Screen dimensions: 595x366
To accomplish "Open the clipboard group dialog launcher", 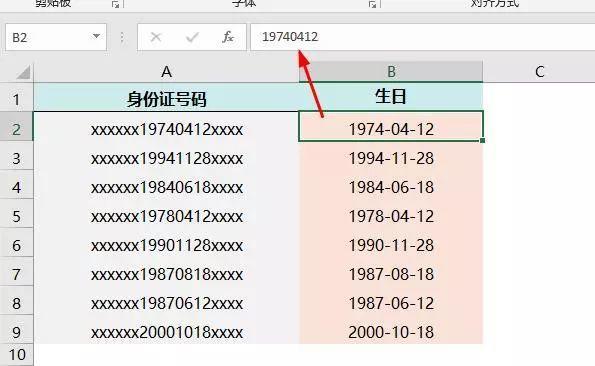I will pos(116,4).
